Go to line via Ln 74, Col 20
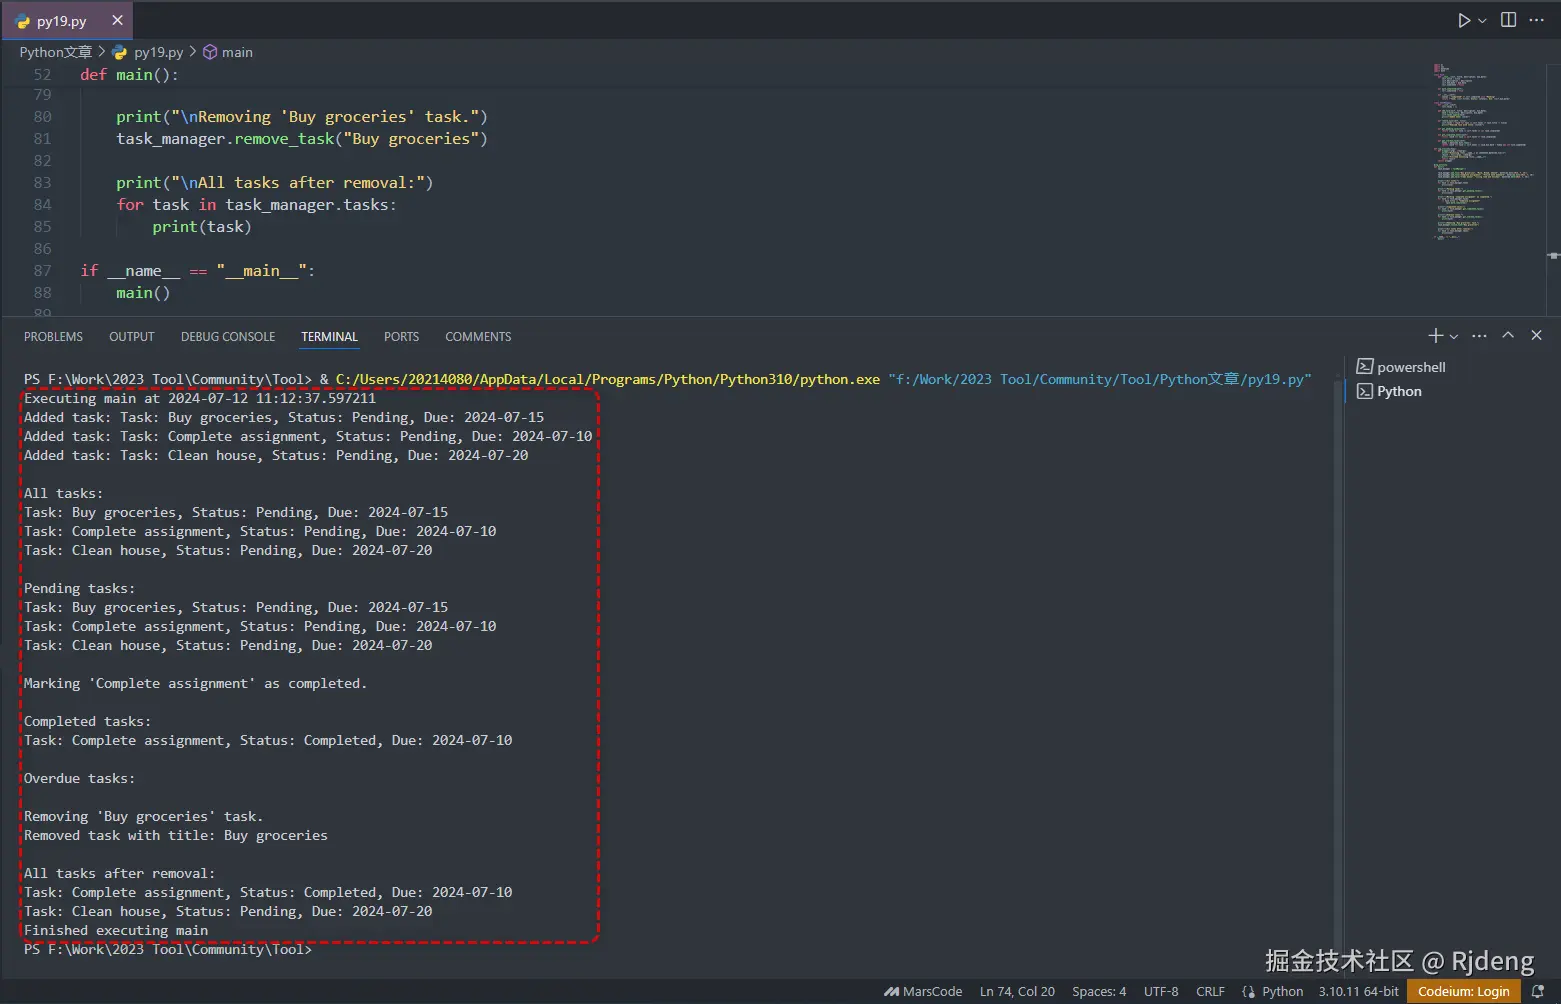Viewport: 1561px width, 1004px height. pos(1017,991)
